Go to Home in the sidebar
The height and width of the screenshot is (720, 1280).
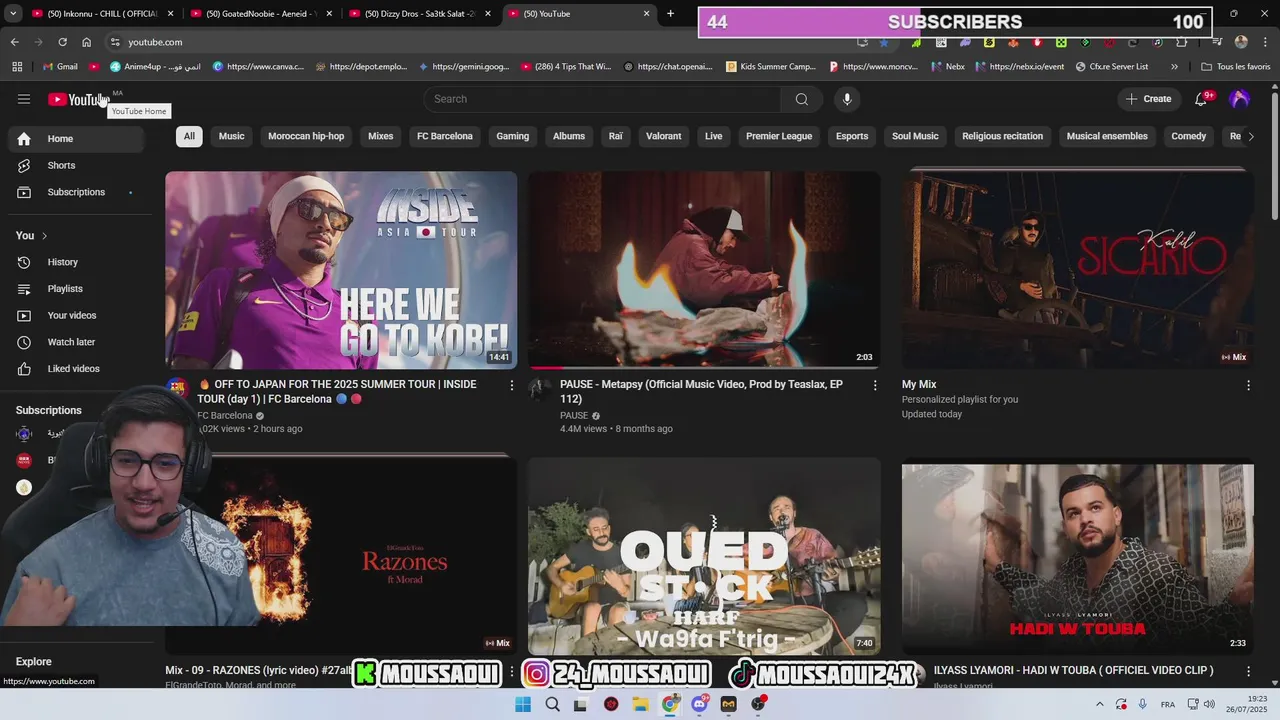pos(76,139)
